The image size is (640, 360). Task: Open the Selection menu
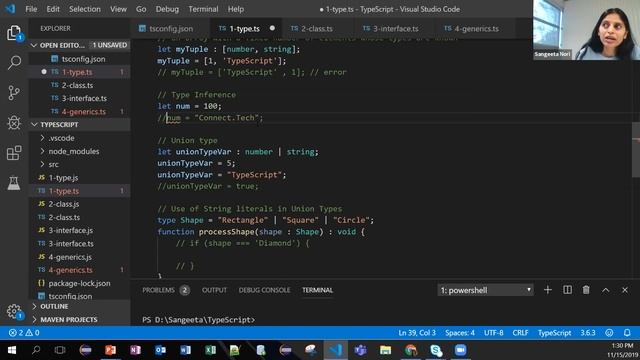[x=84, y=9]
